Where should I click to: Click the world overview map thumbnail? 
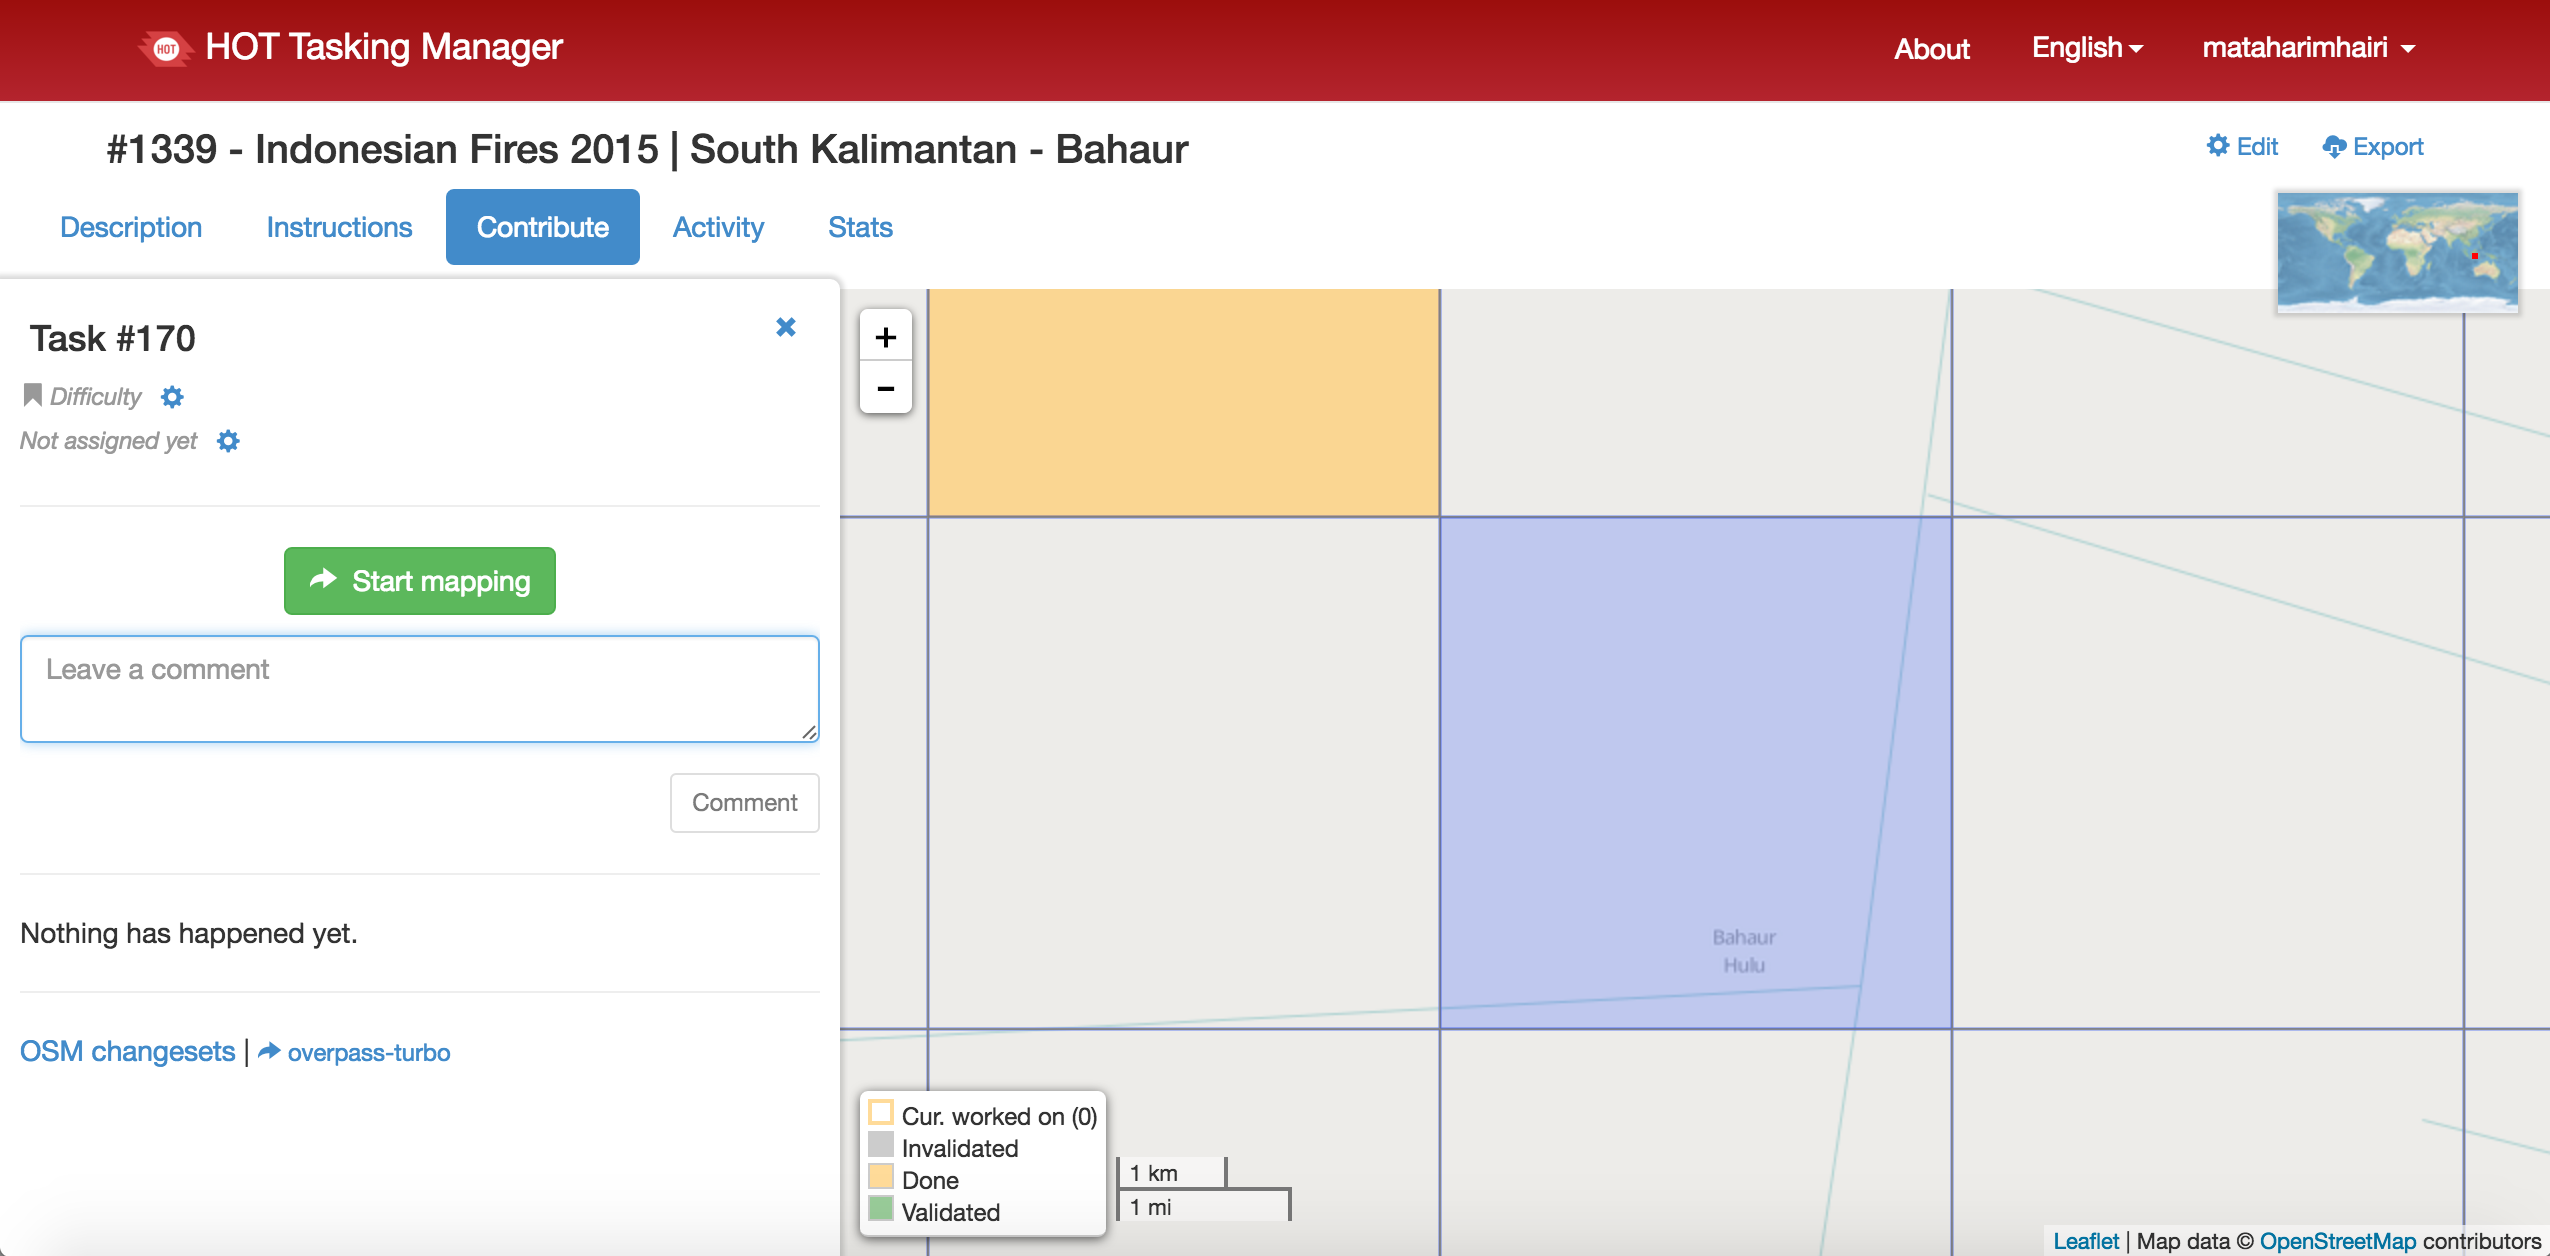tap(2397, 251)
